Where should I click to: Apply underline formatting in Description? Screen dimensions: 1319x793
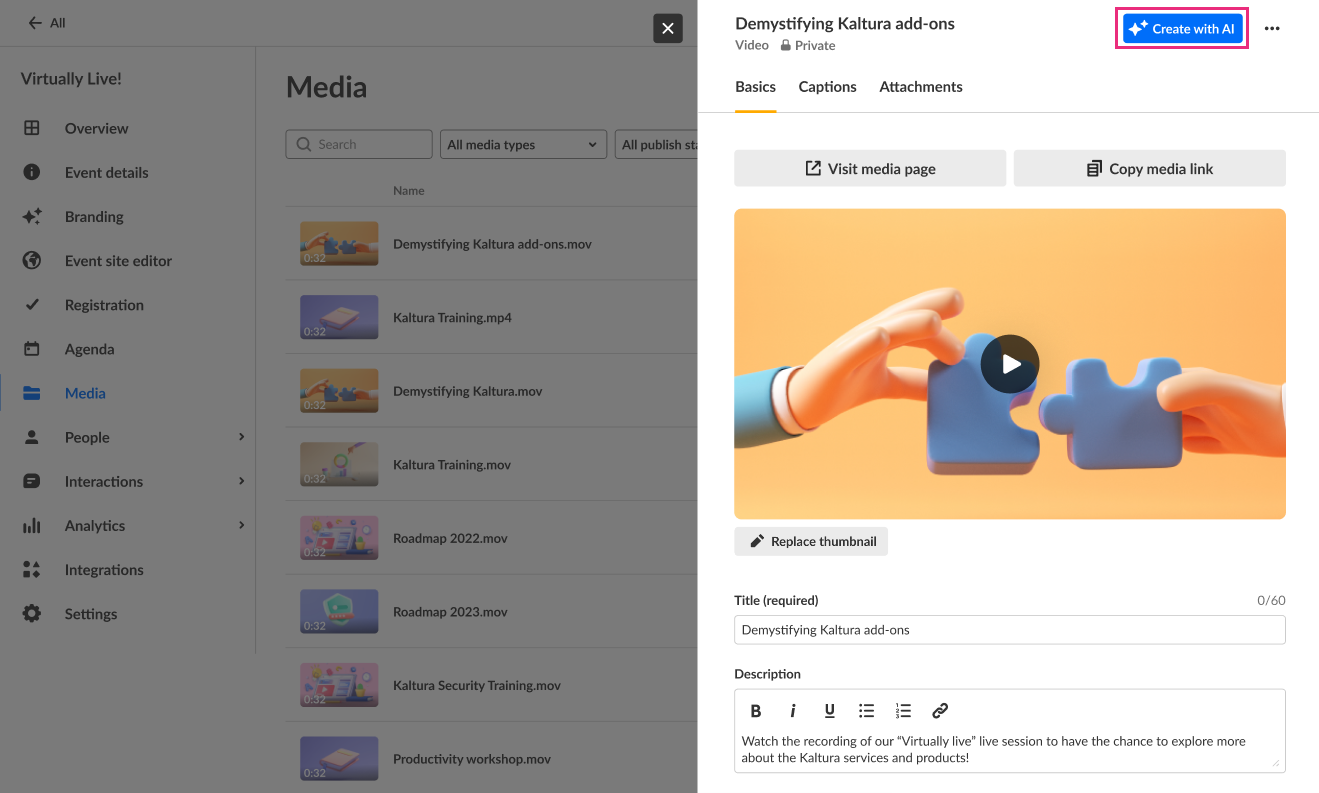click(830, 711)
